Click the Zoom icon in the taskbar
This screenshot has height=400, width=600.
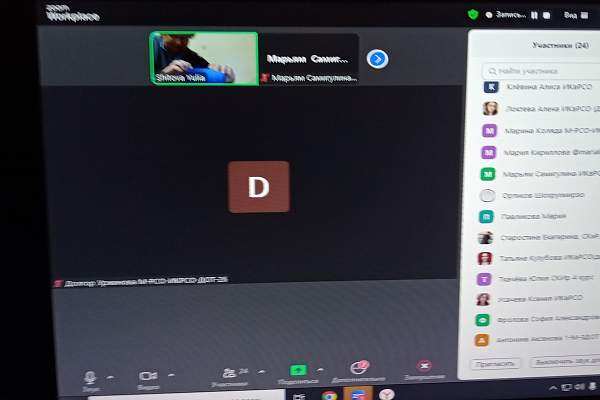click(358, 394)
